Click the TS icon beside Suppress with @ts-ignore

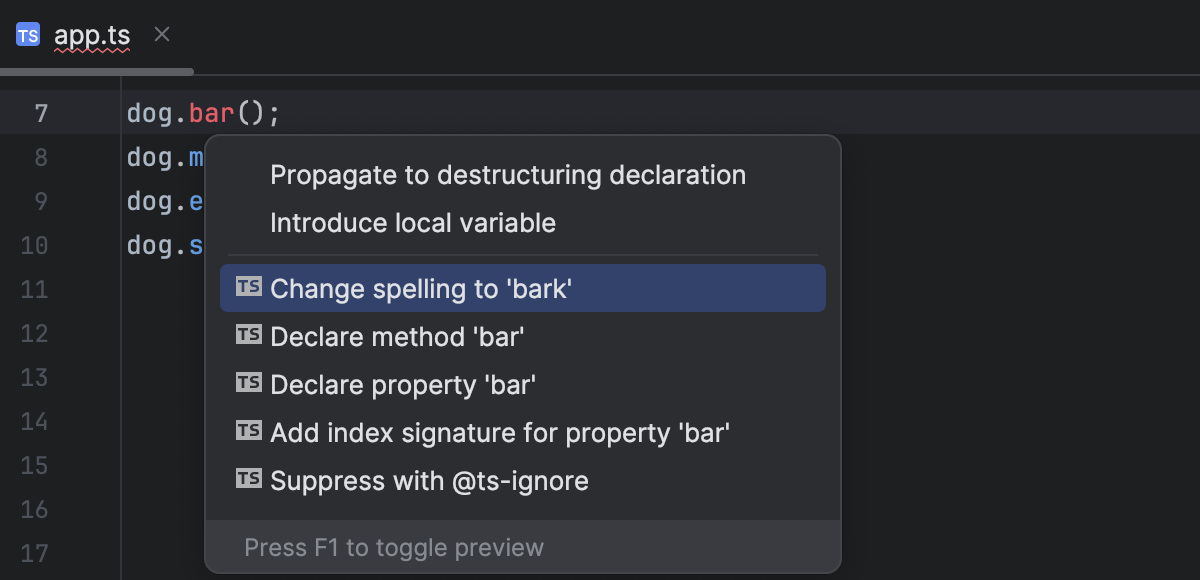click(247, 480)
